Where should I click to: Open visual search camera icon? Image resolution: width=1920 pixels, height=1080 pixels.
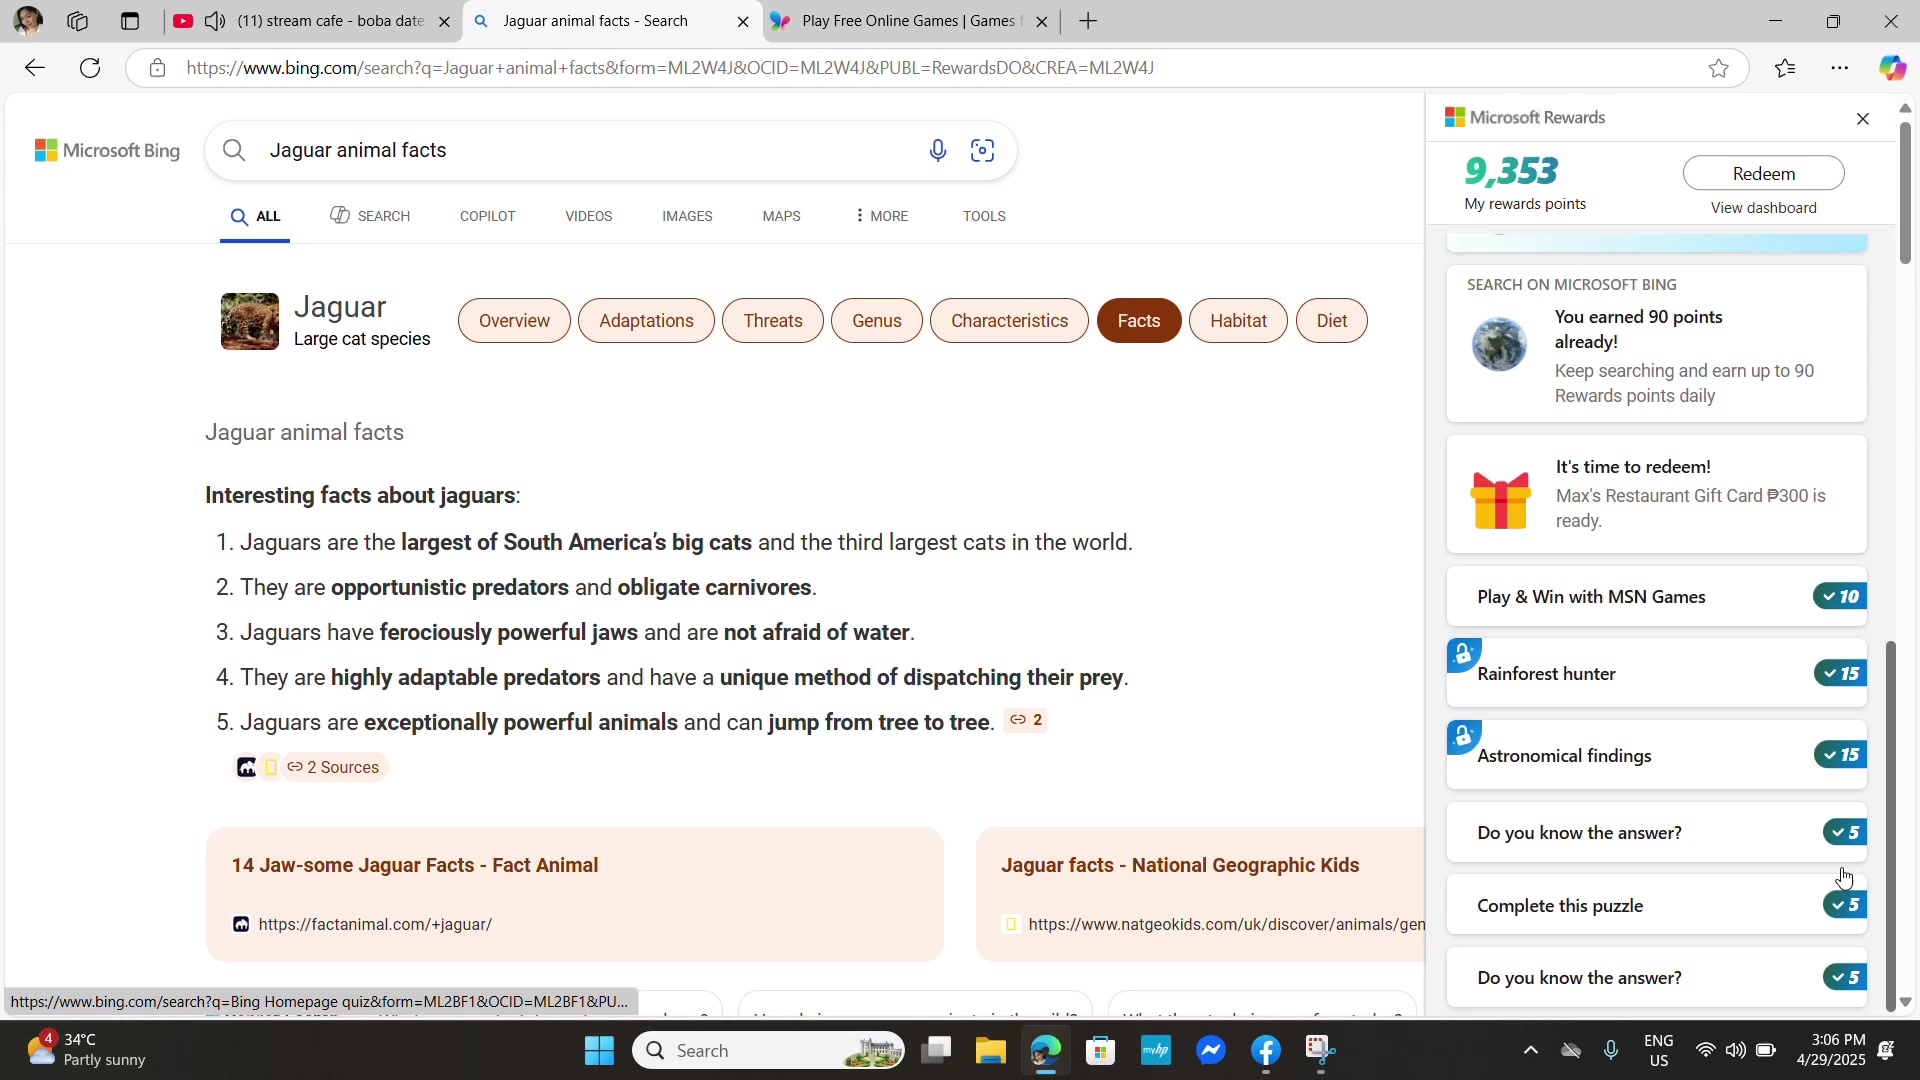[x=982, y=151]
